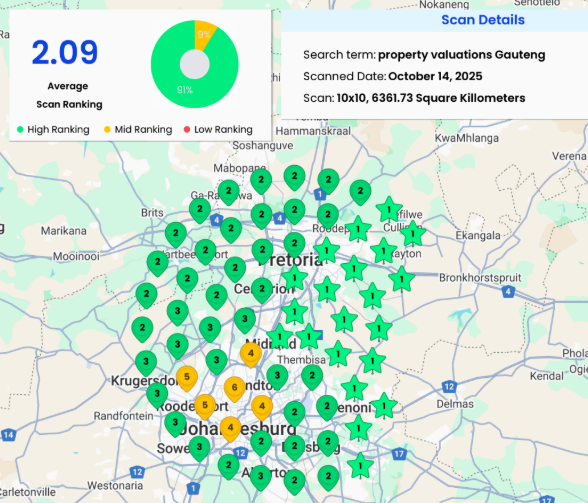
Task: Toggle the High Ranking legend label
Action: (58, 129)
